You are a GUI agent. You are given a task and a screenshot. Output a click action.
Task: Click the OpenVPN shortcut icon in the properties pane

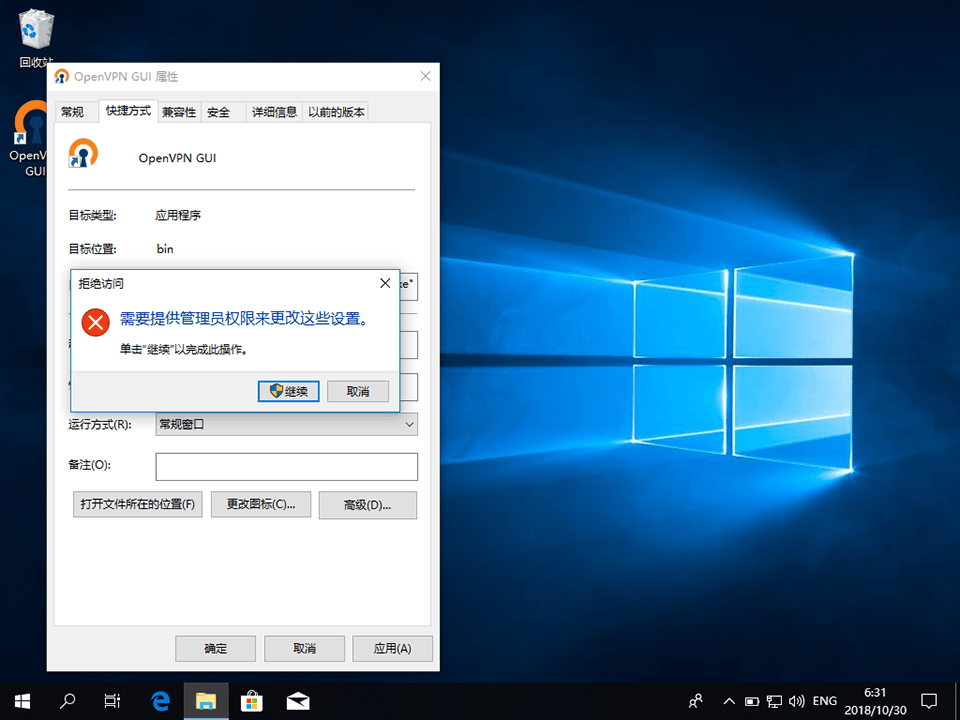(x=83, y=153)
